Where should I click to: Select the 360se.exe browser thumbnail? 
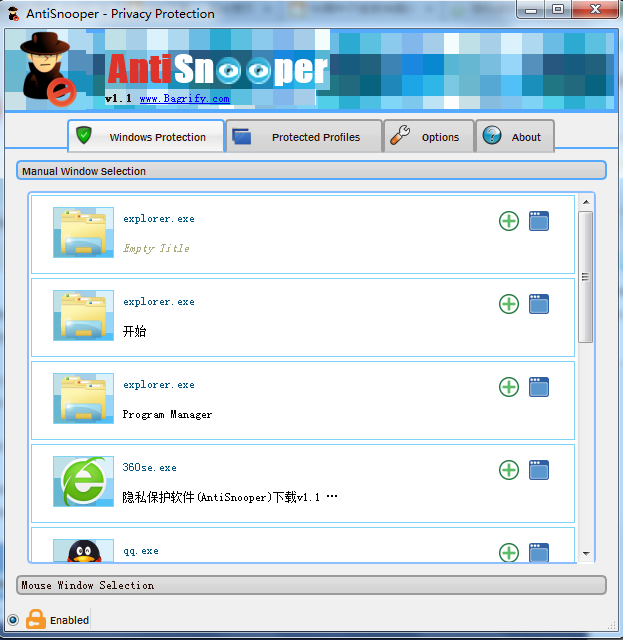83,481
